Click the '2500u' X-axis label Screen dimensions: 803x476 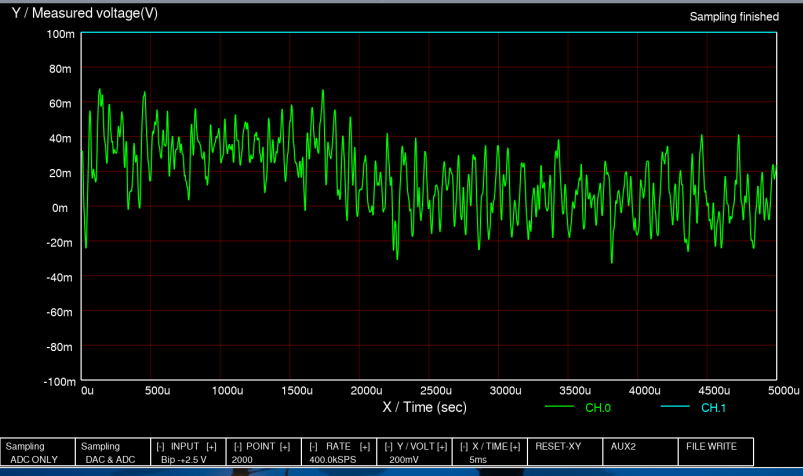coord(436,391)
